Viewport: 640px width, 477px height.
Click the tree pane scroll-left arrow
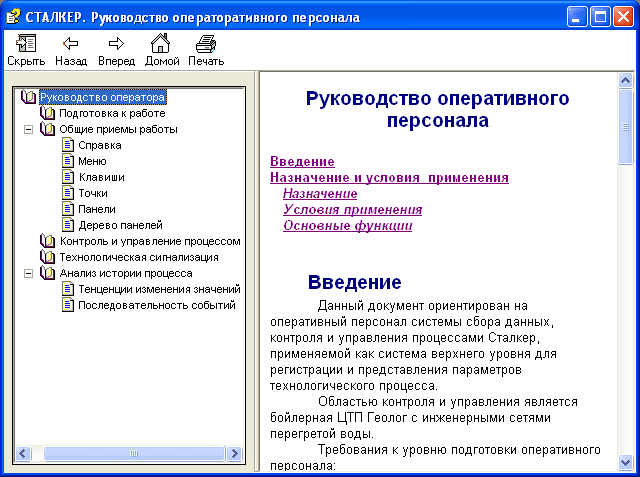click(23, 453)
